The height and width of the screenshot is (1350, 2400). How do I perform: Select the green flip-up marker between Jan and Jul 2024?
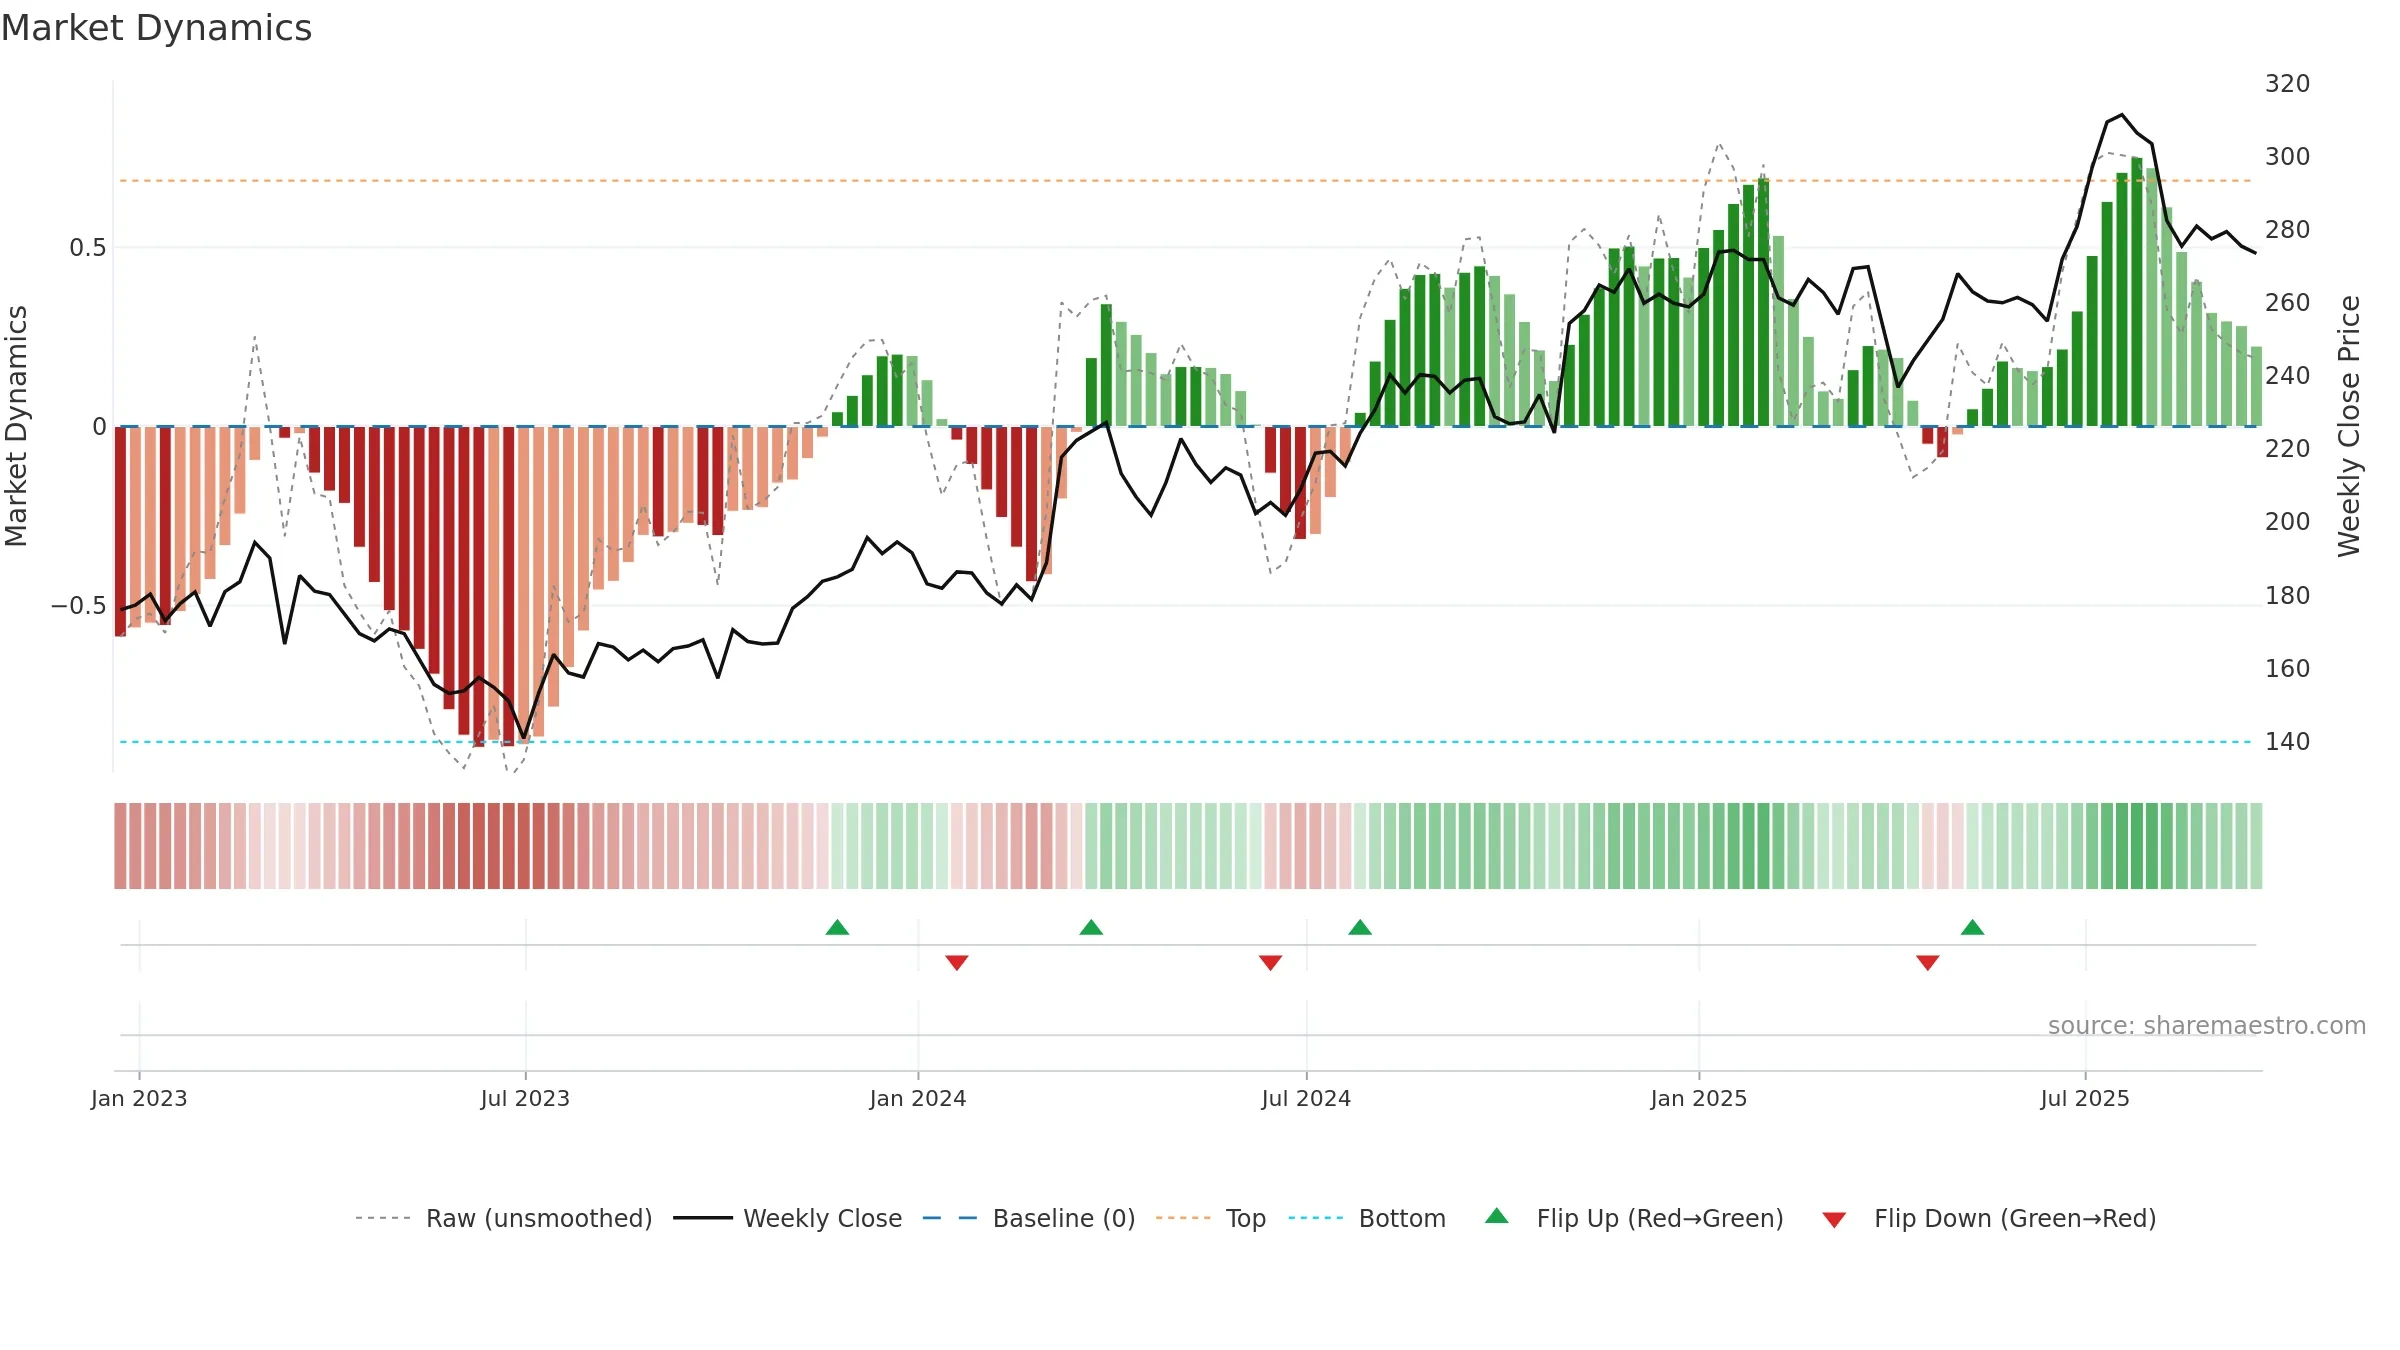(x=1092, y=927)
